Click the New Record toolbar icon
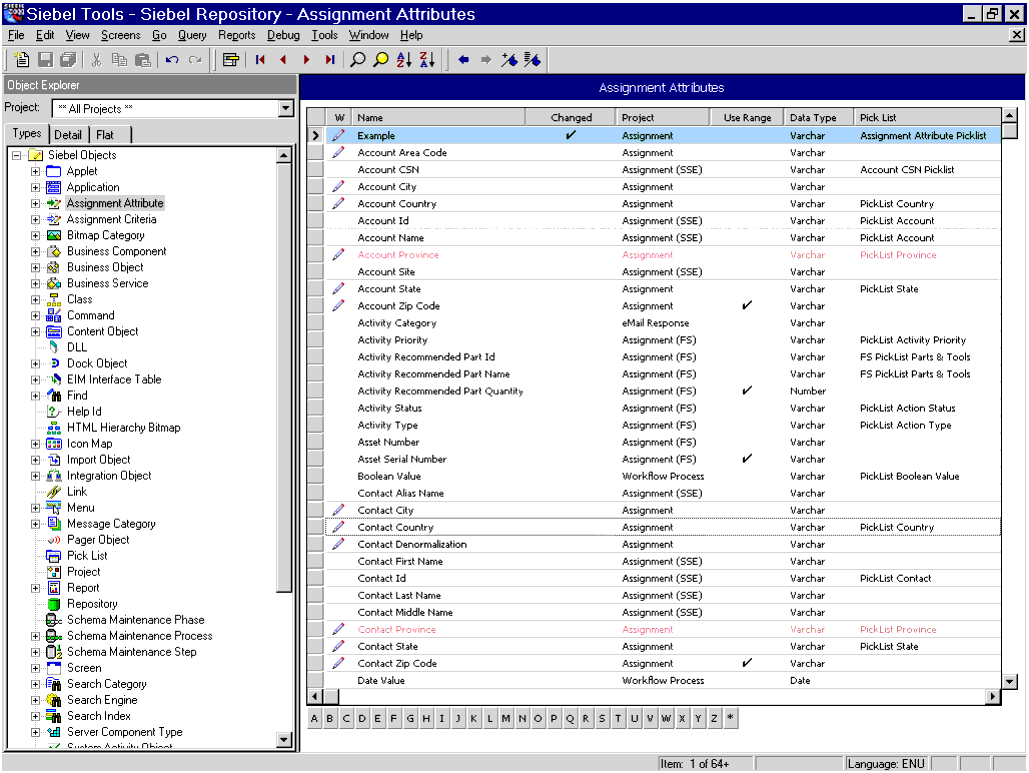1029x773 pixels. (21, 60)
